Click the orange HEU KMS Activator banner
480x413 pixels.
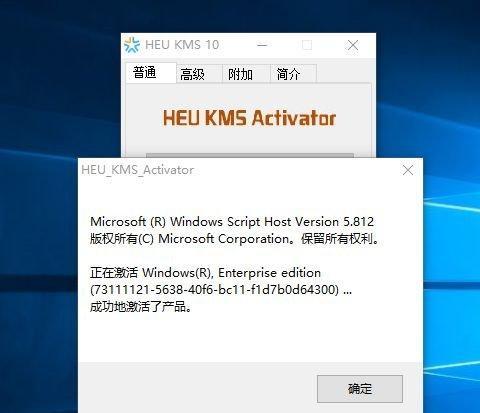[x=249, y=118]
